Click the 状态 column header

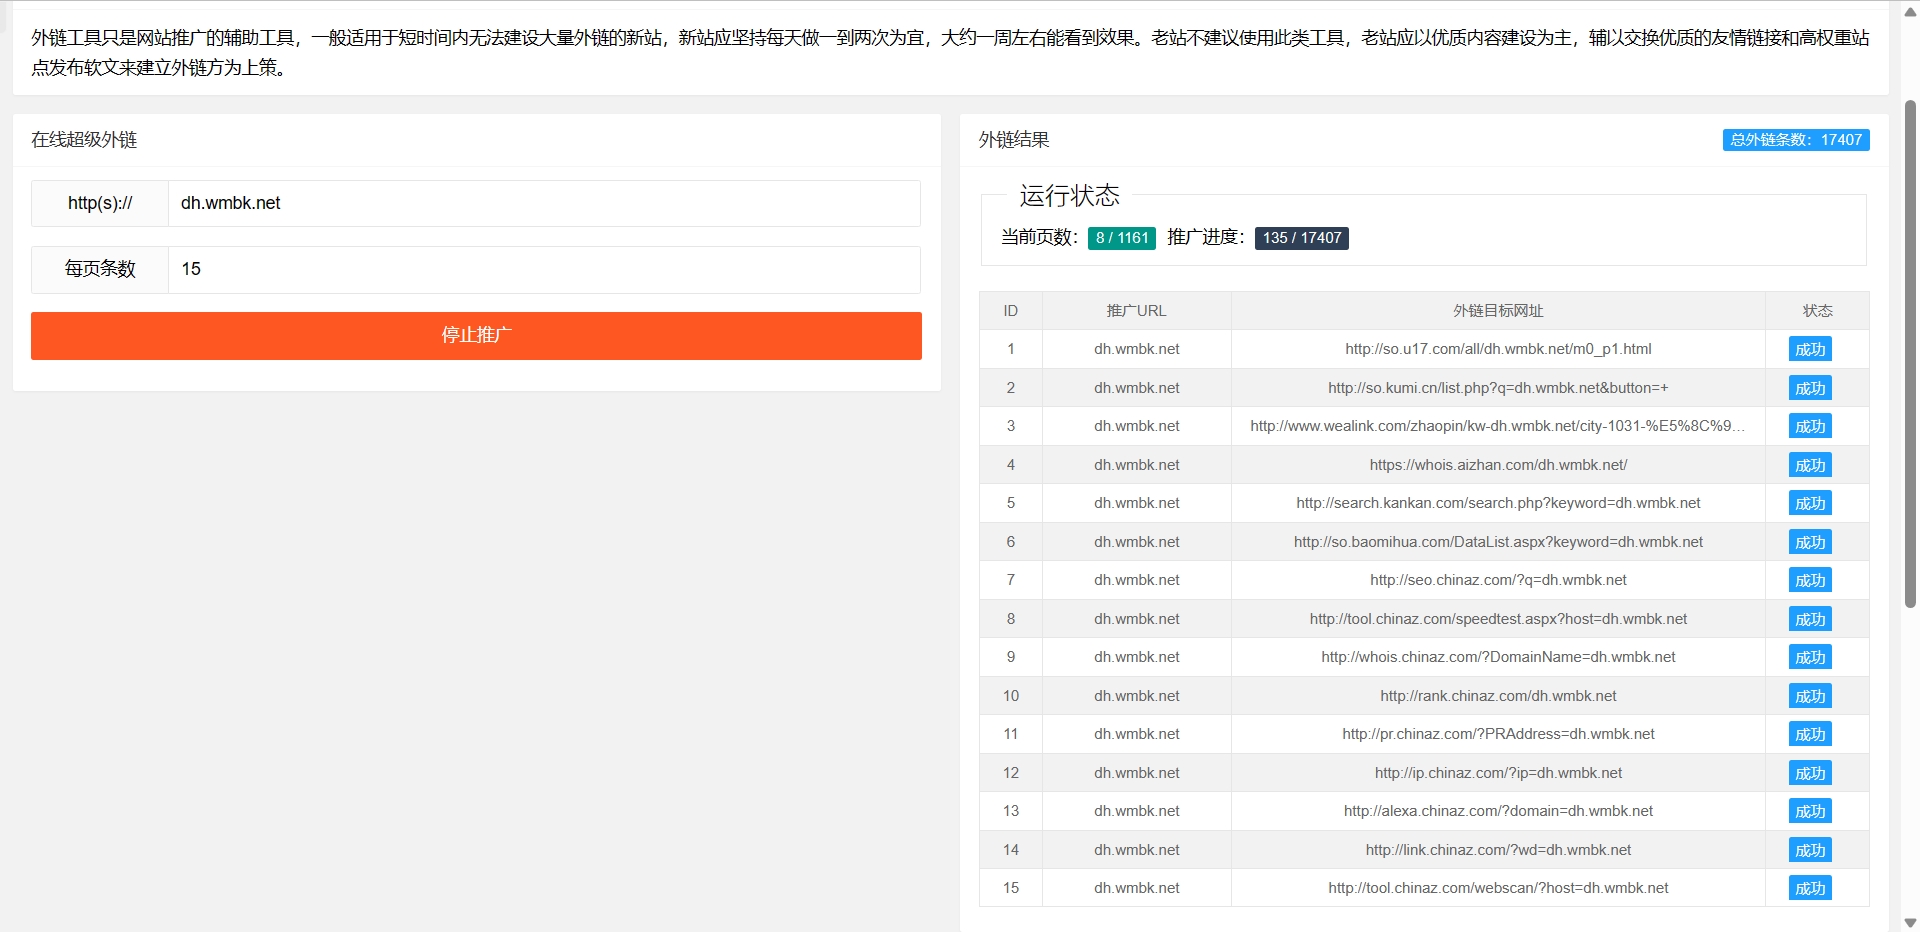[x=1816, y=311]
